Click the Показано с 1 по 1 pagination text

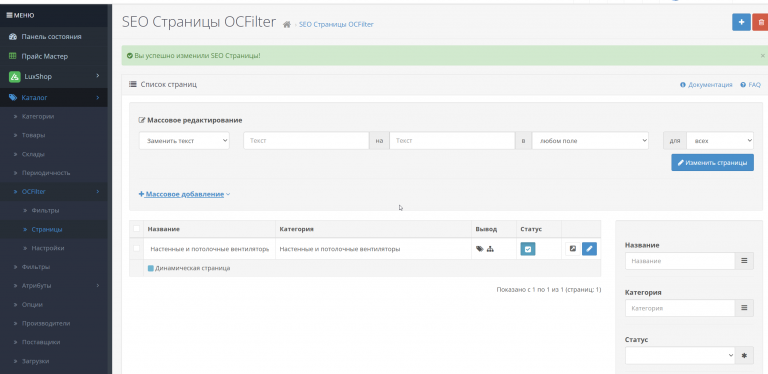pyautogui.click(x=549, y=290)
